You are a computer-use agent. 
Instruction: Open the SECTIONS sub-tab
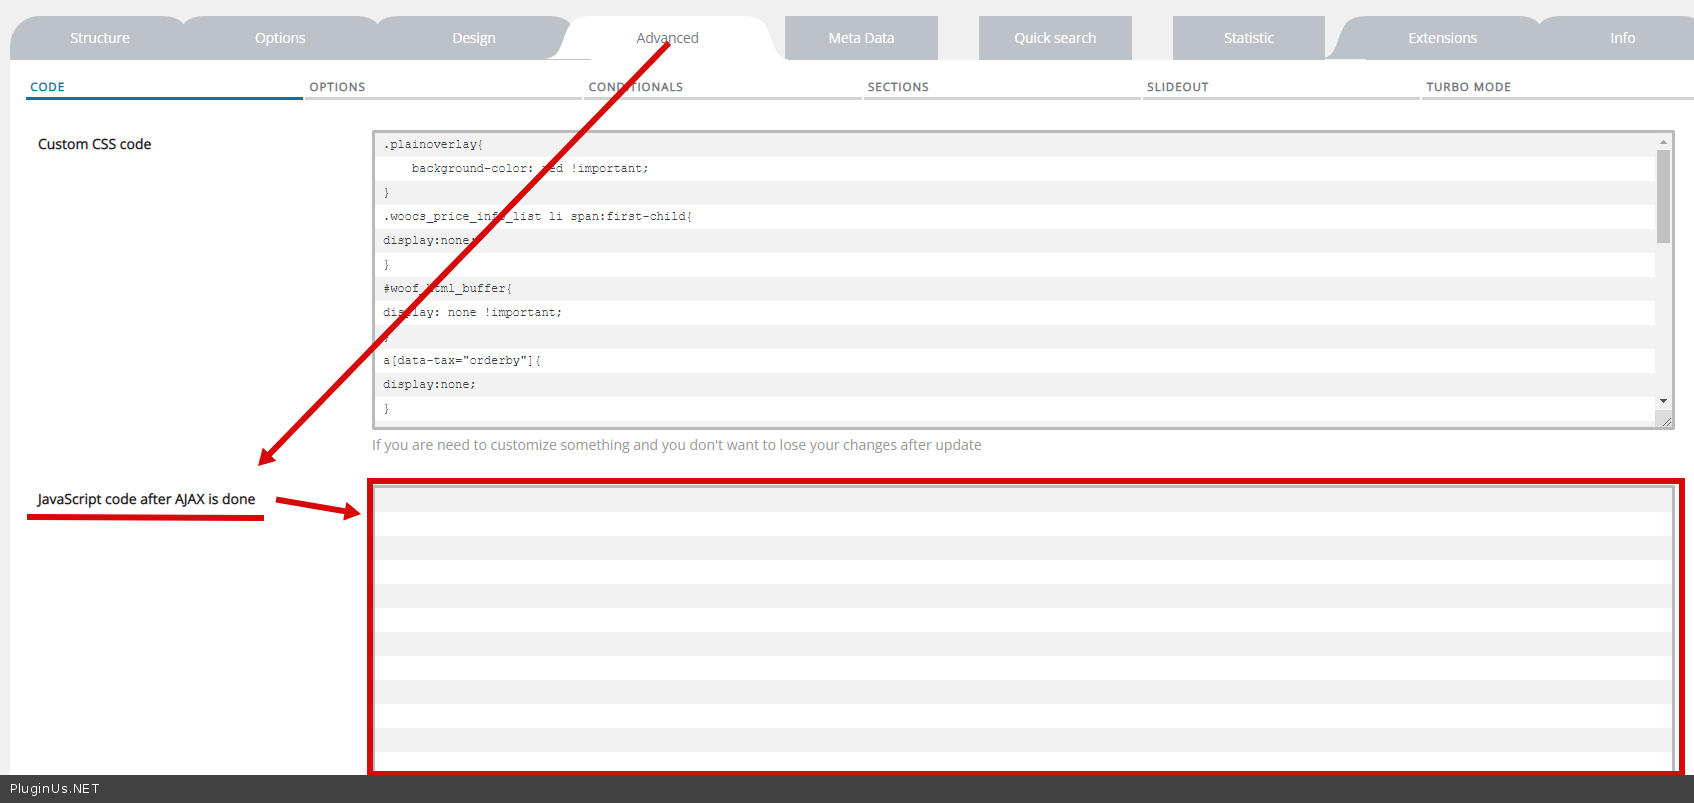click(x=898, y=87)
